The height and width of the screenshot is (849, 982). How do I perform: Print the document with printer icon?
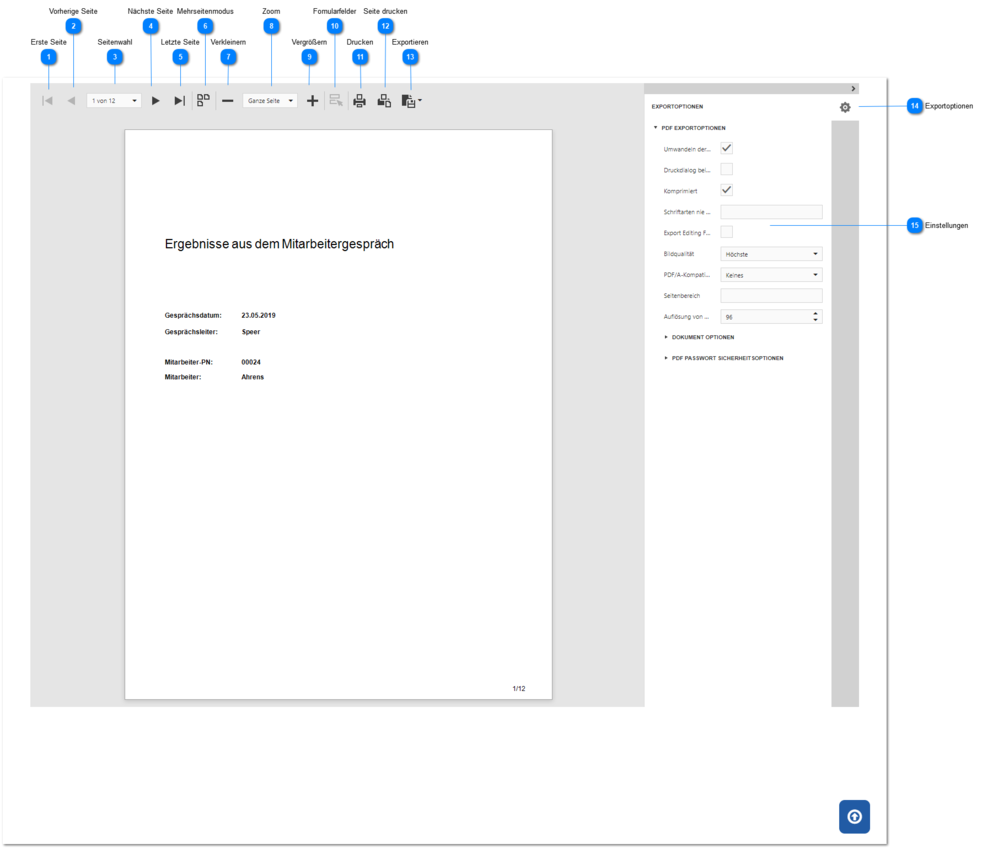(359, 101)
